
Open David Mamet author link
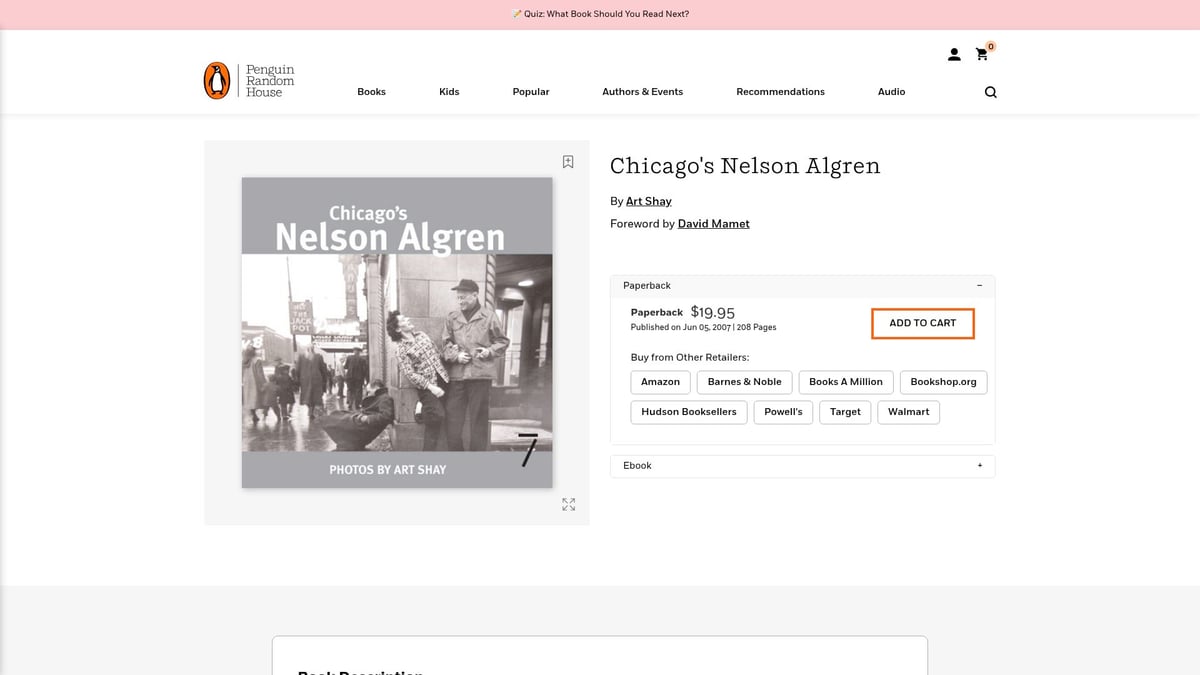(x=714, y=224)
